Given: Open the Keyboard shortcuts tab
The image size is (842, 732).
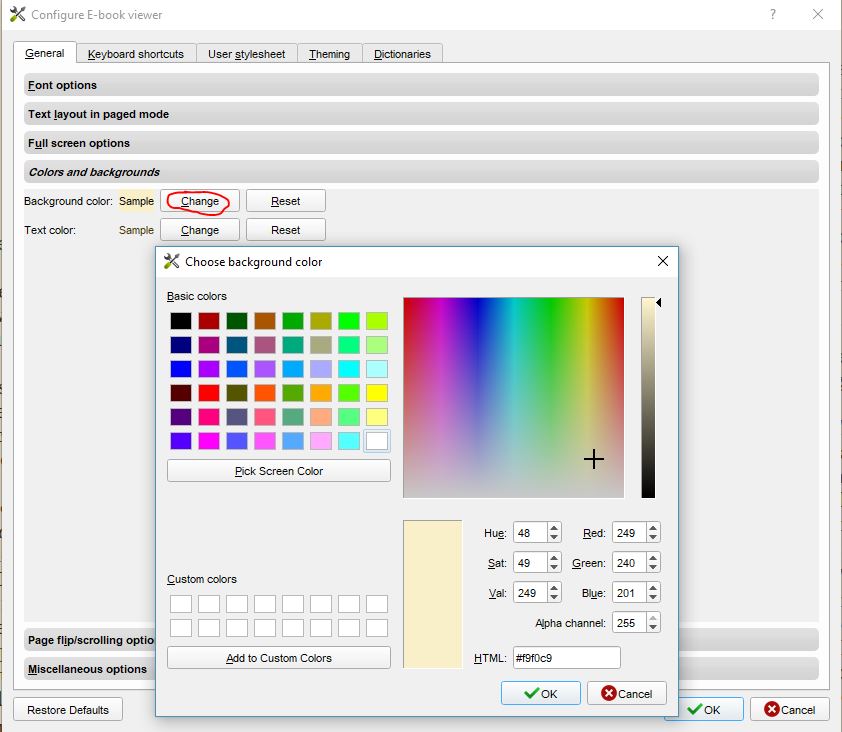Looking at the screenshot, I should click(136, 54).
